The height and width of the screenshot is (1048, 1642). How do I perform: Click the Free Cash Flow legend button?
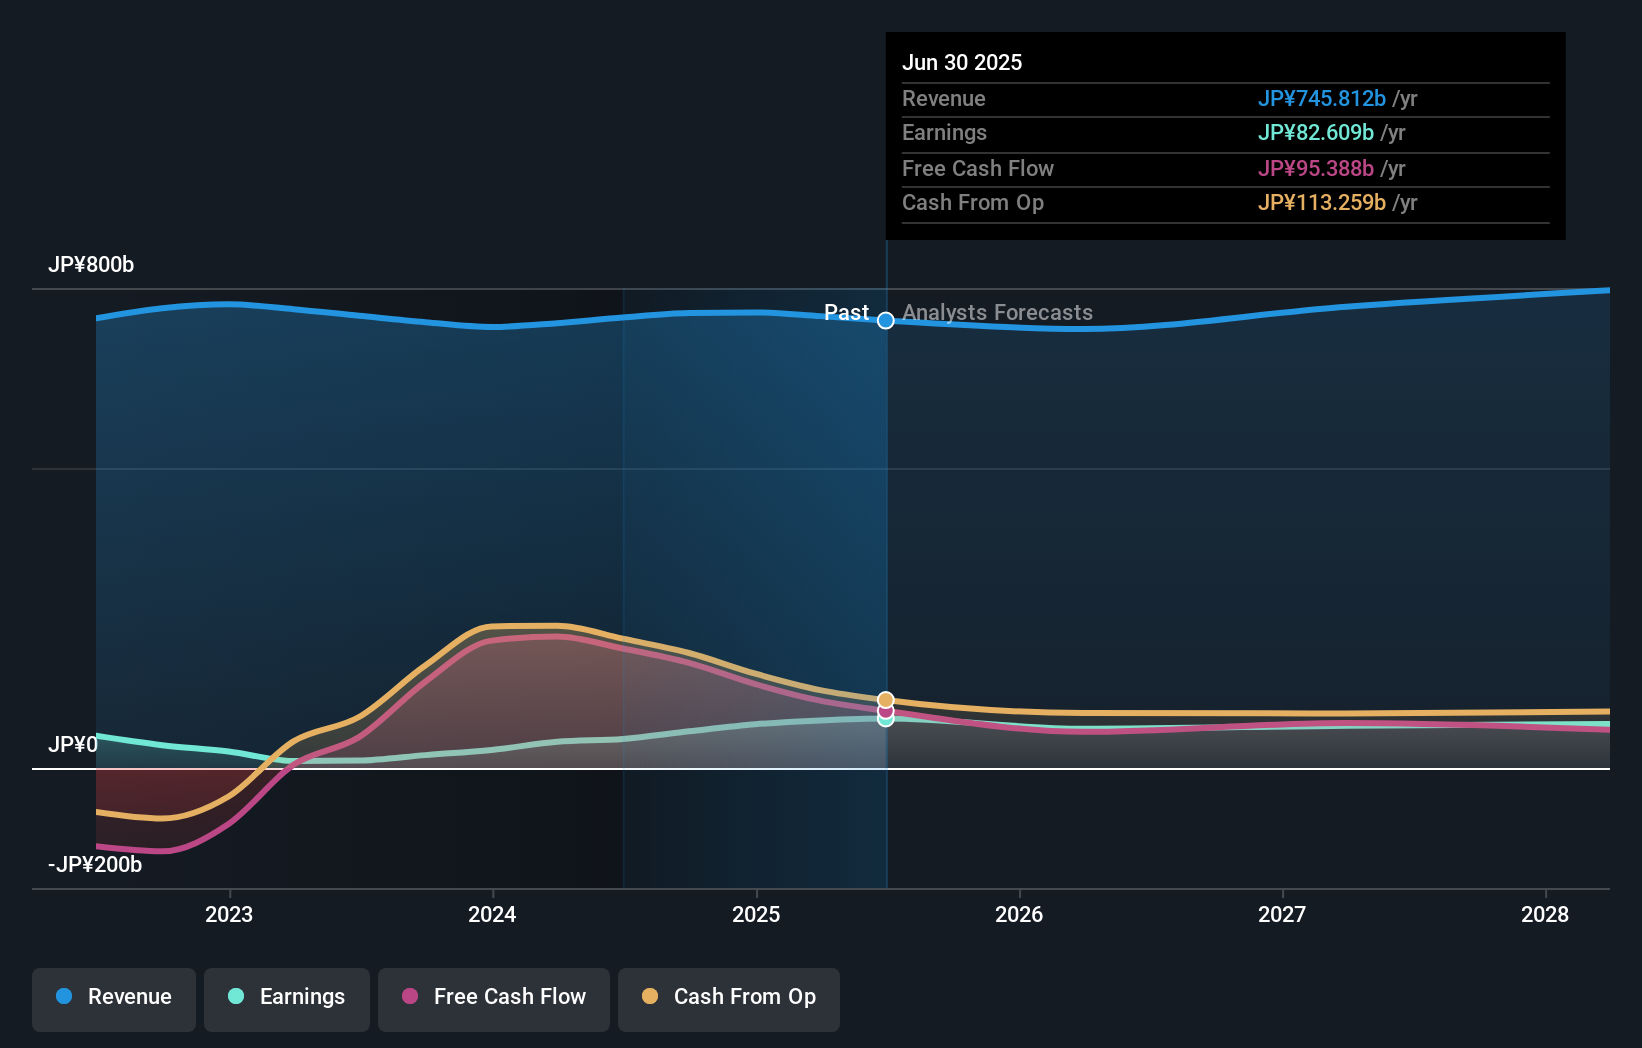[x=494, y=997]
